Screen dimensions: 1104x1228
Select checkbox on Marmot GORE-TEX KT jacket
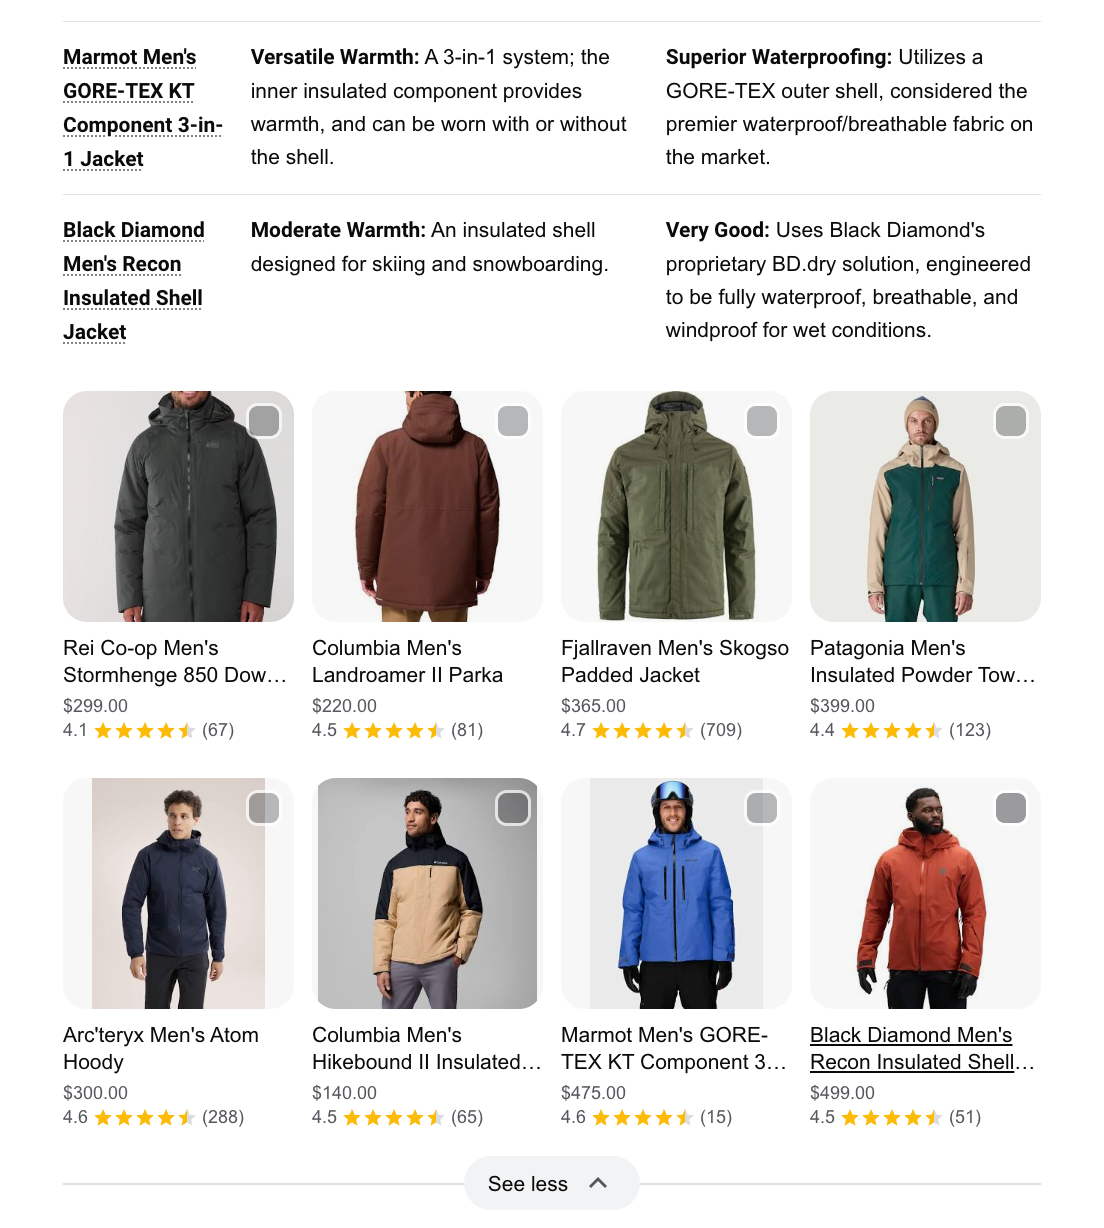(x=762, y=808)
